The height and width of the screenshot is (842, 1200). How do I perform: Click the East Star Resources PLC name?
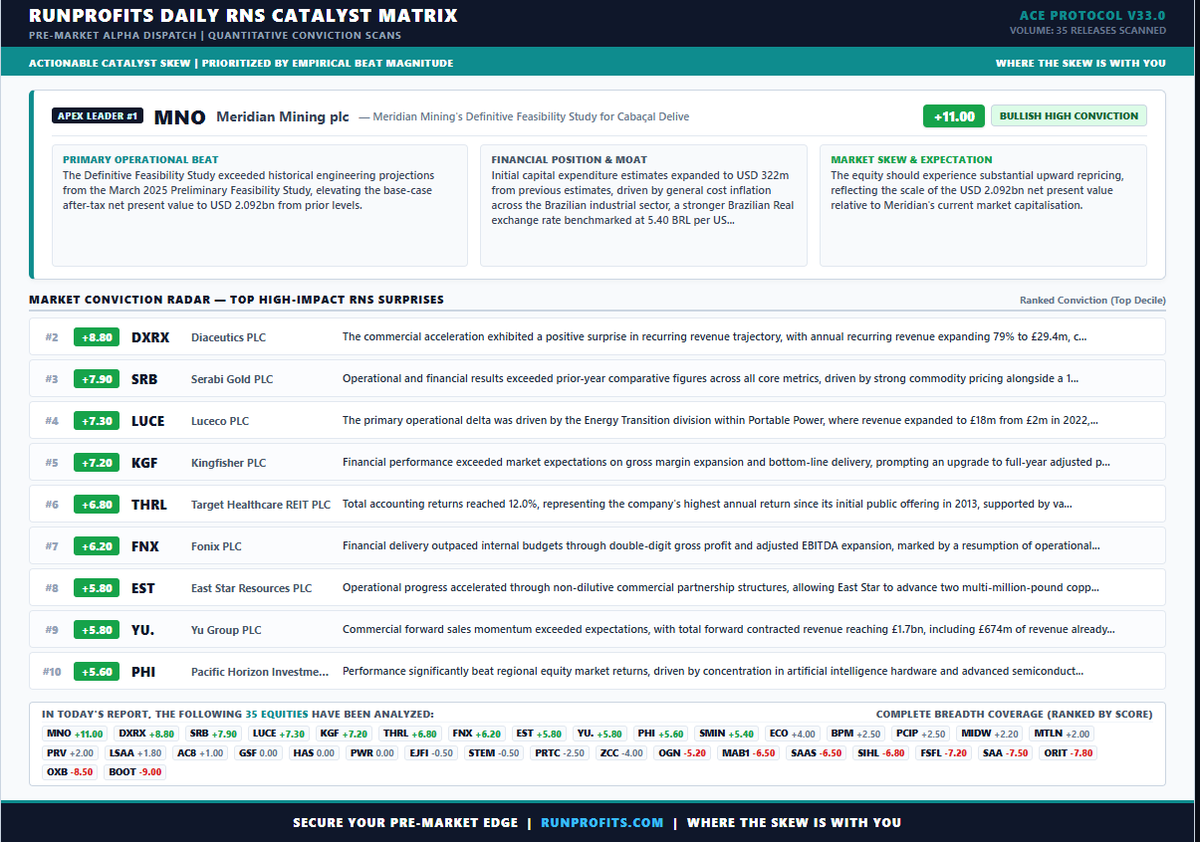tap(251, 588)
